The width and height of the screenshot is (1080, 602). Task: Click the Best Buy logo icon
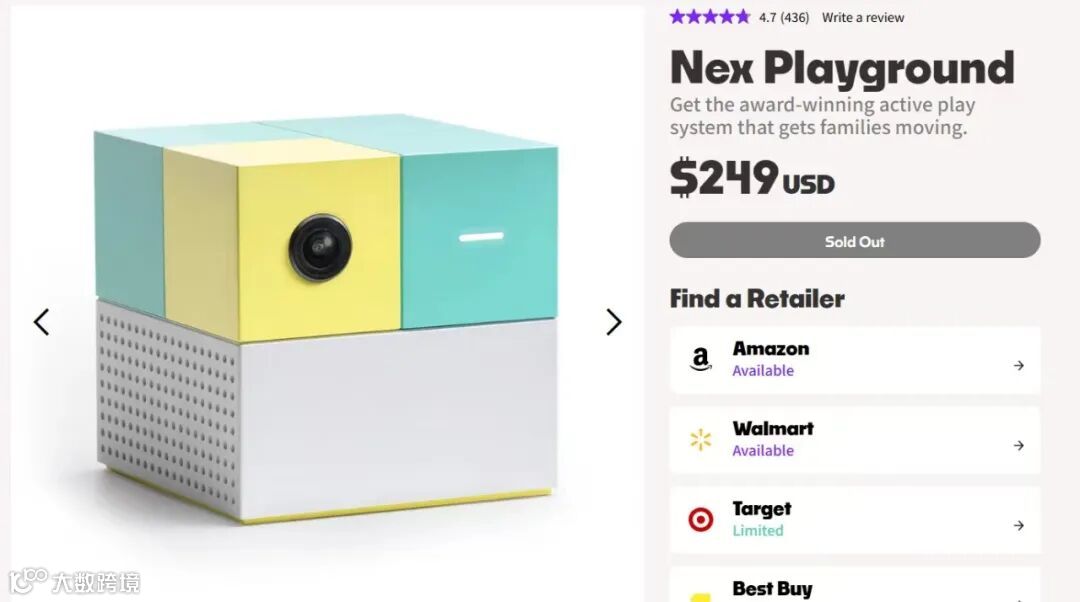701,595
